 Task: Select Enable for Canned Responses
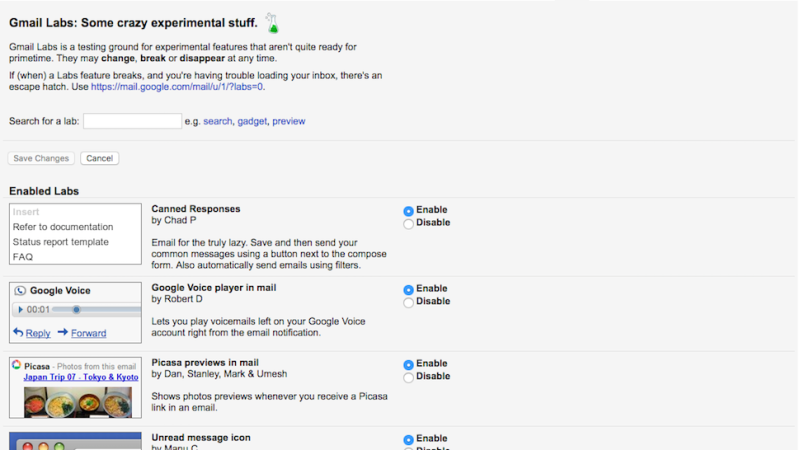(408, 211)
